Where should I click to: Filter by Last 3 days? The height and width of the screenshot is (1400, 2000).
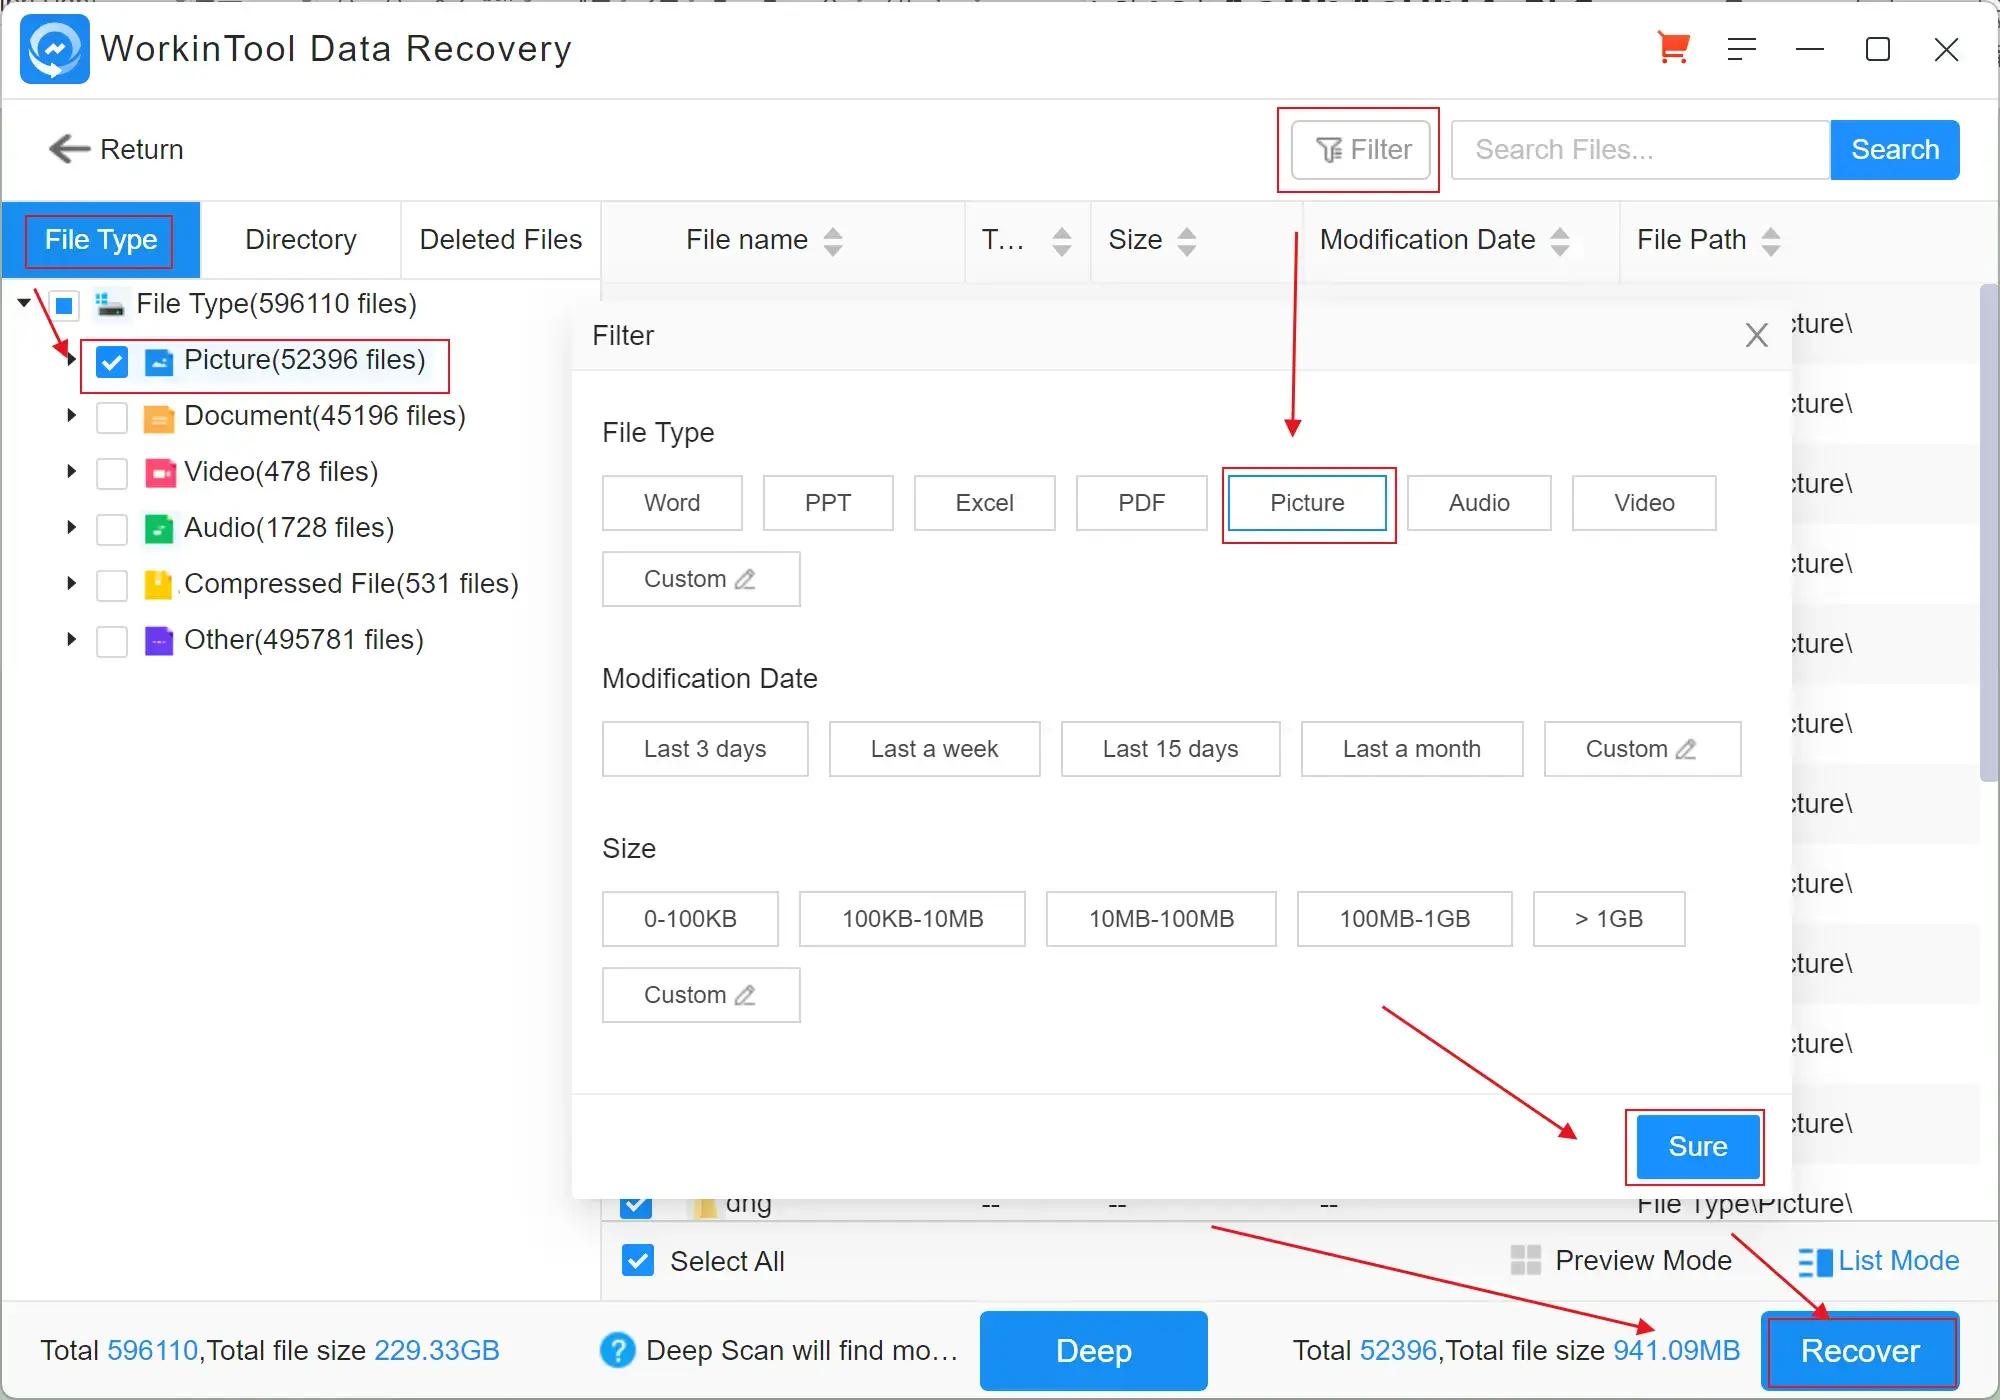coord(705,749)
